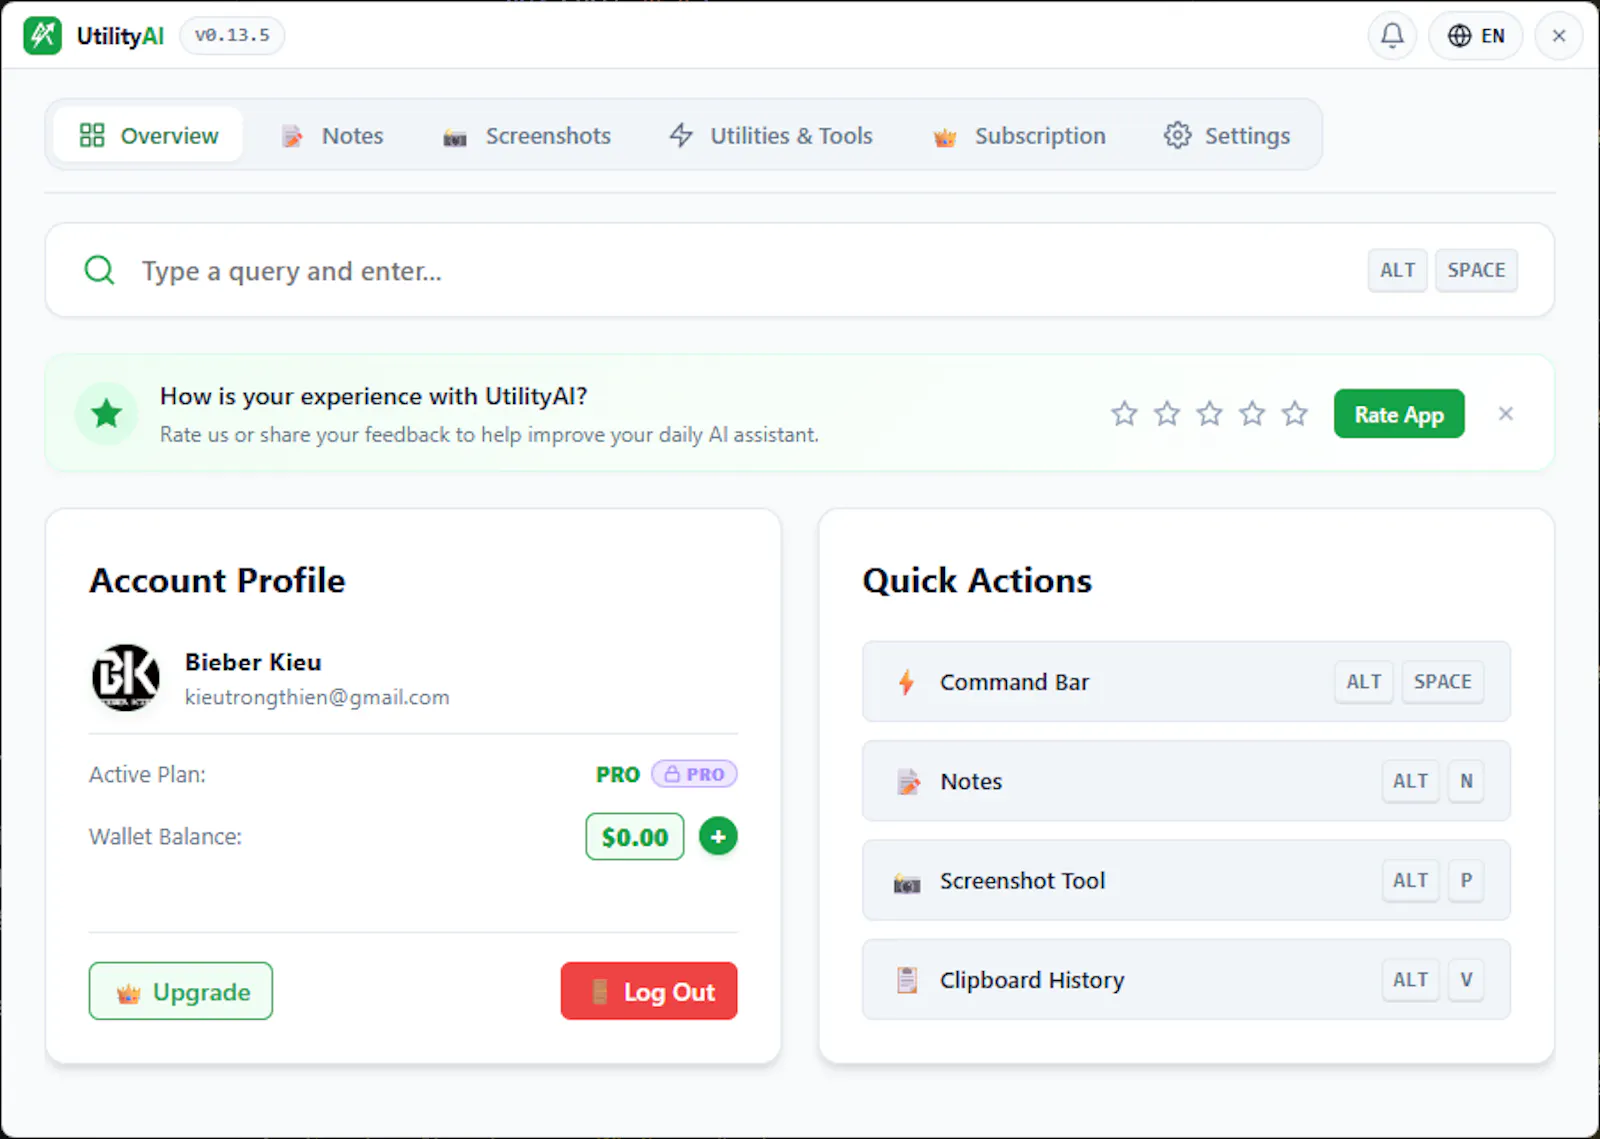Open the notifications bell
Screen dimensions: 1600x1139
[x=1392, y=36]
